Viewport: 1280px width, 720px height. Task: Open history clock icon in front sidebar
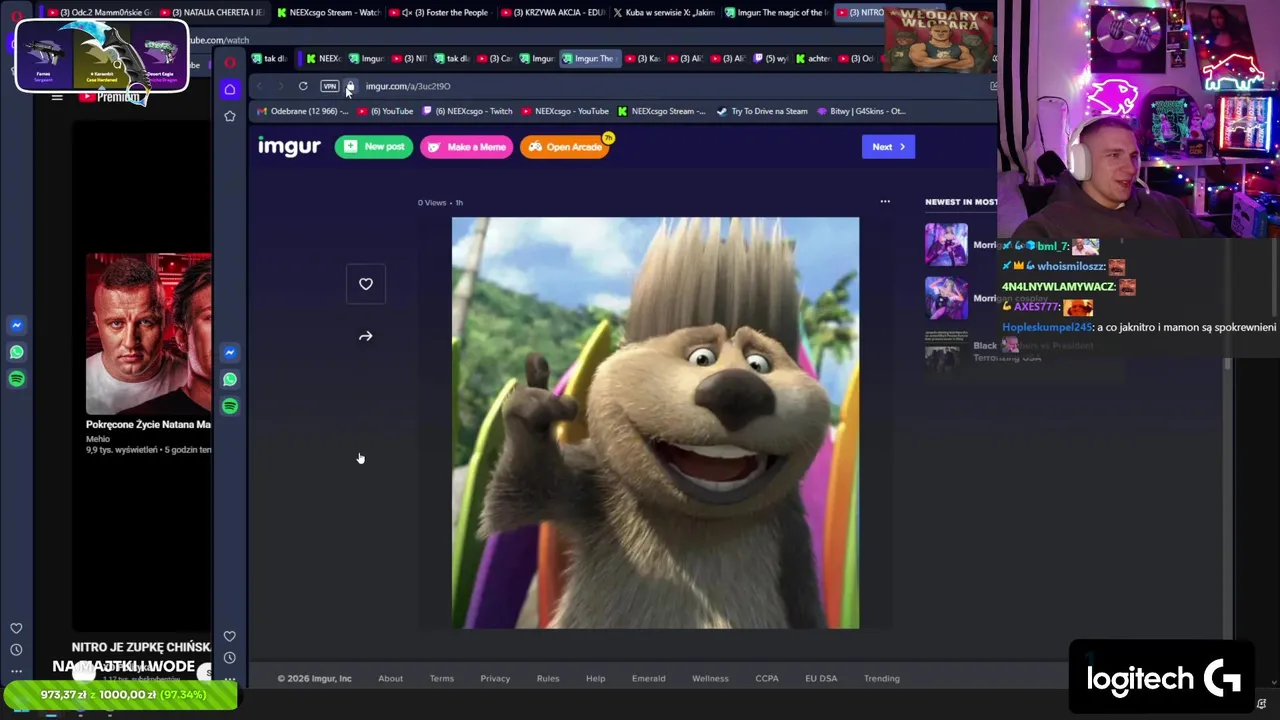(230, 658)
